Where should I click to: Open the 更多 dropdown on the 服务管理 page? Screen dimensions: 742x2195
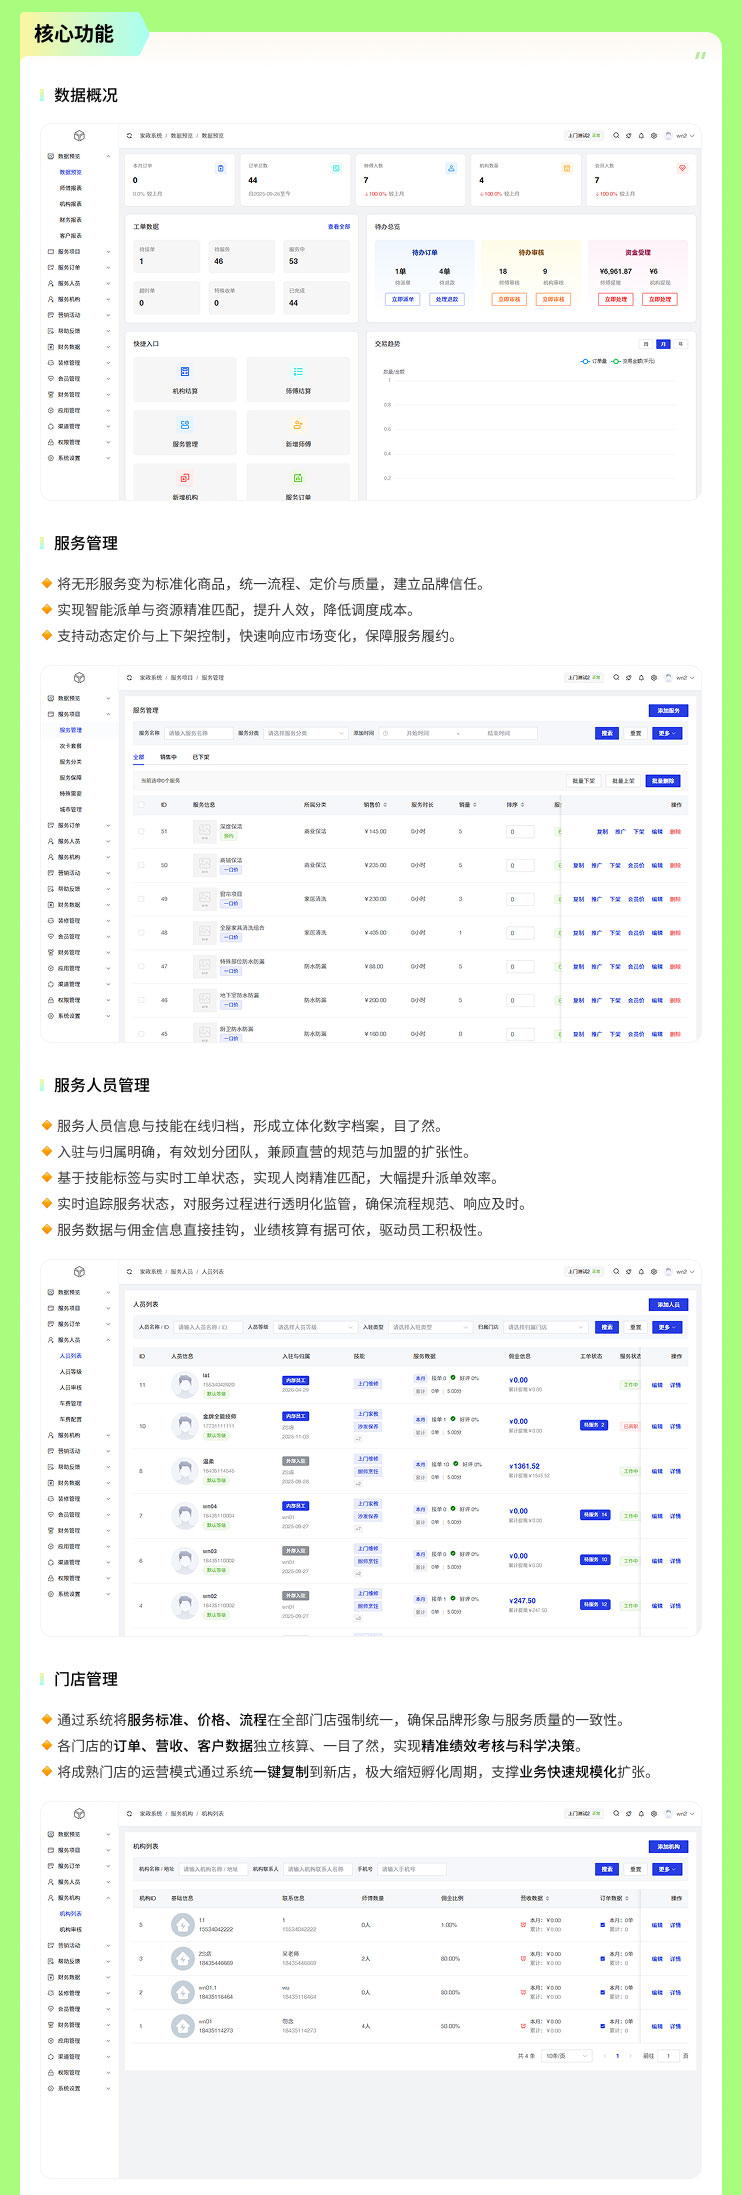pos(667,733)
